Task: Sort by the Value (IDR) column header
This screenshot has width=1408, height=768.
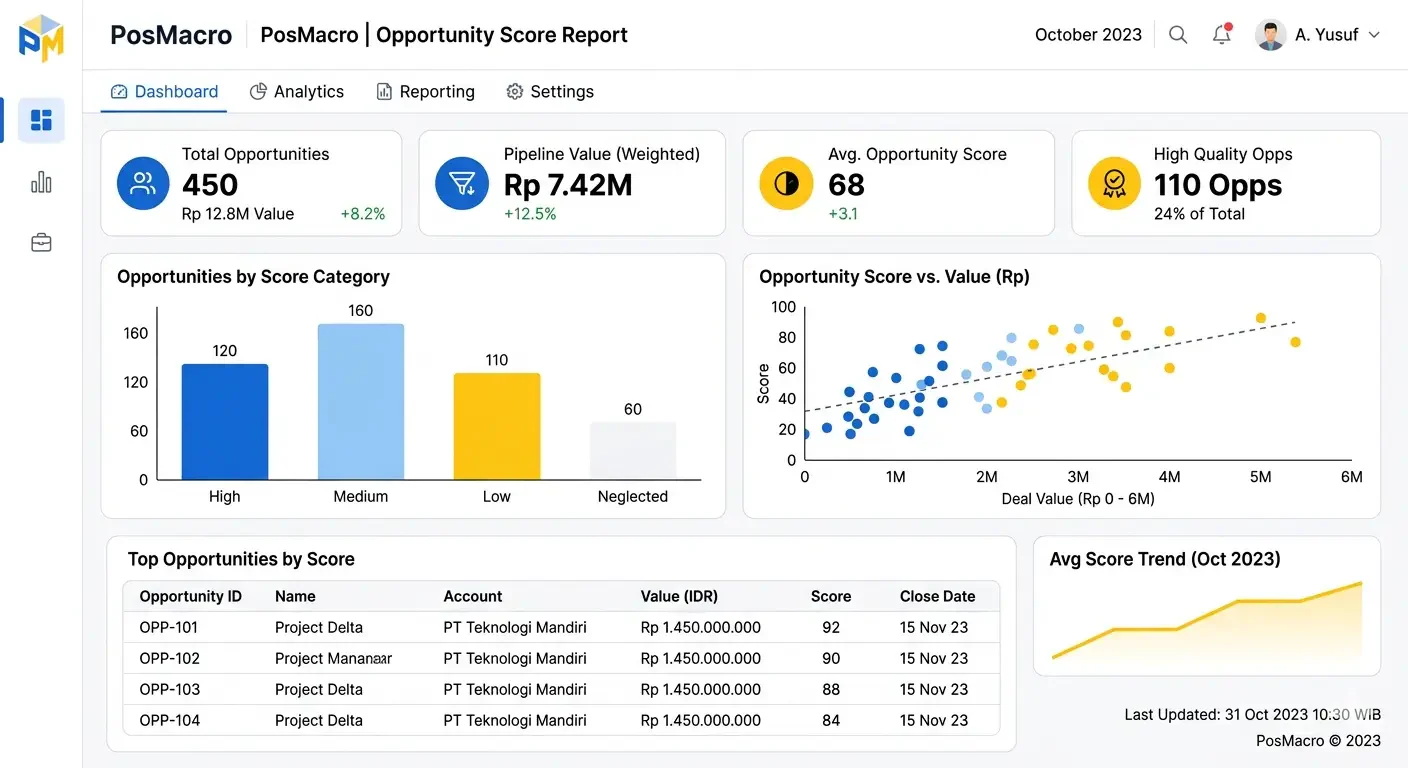Action: click(x=679, y=597)
